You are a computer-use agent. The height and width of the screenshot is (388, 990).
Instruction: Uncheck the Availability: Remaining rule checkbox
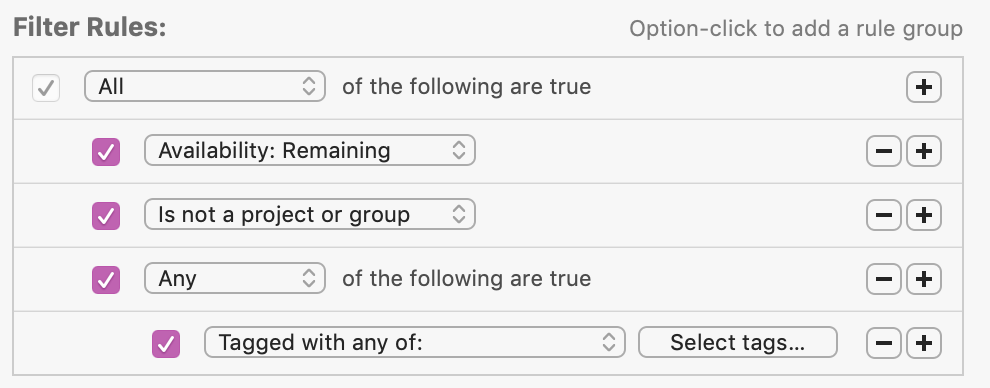click(106, 152)
